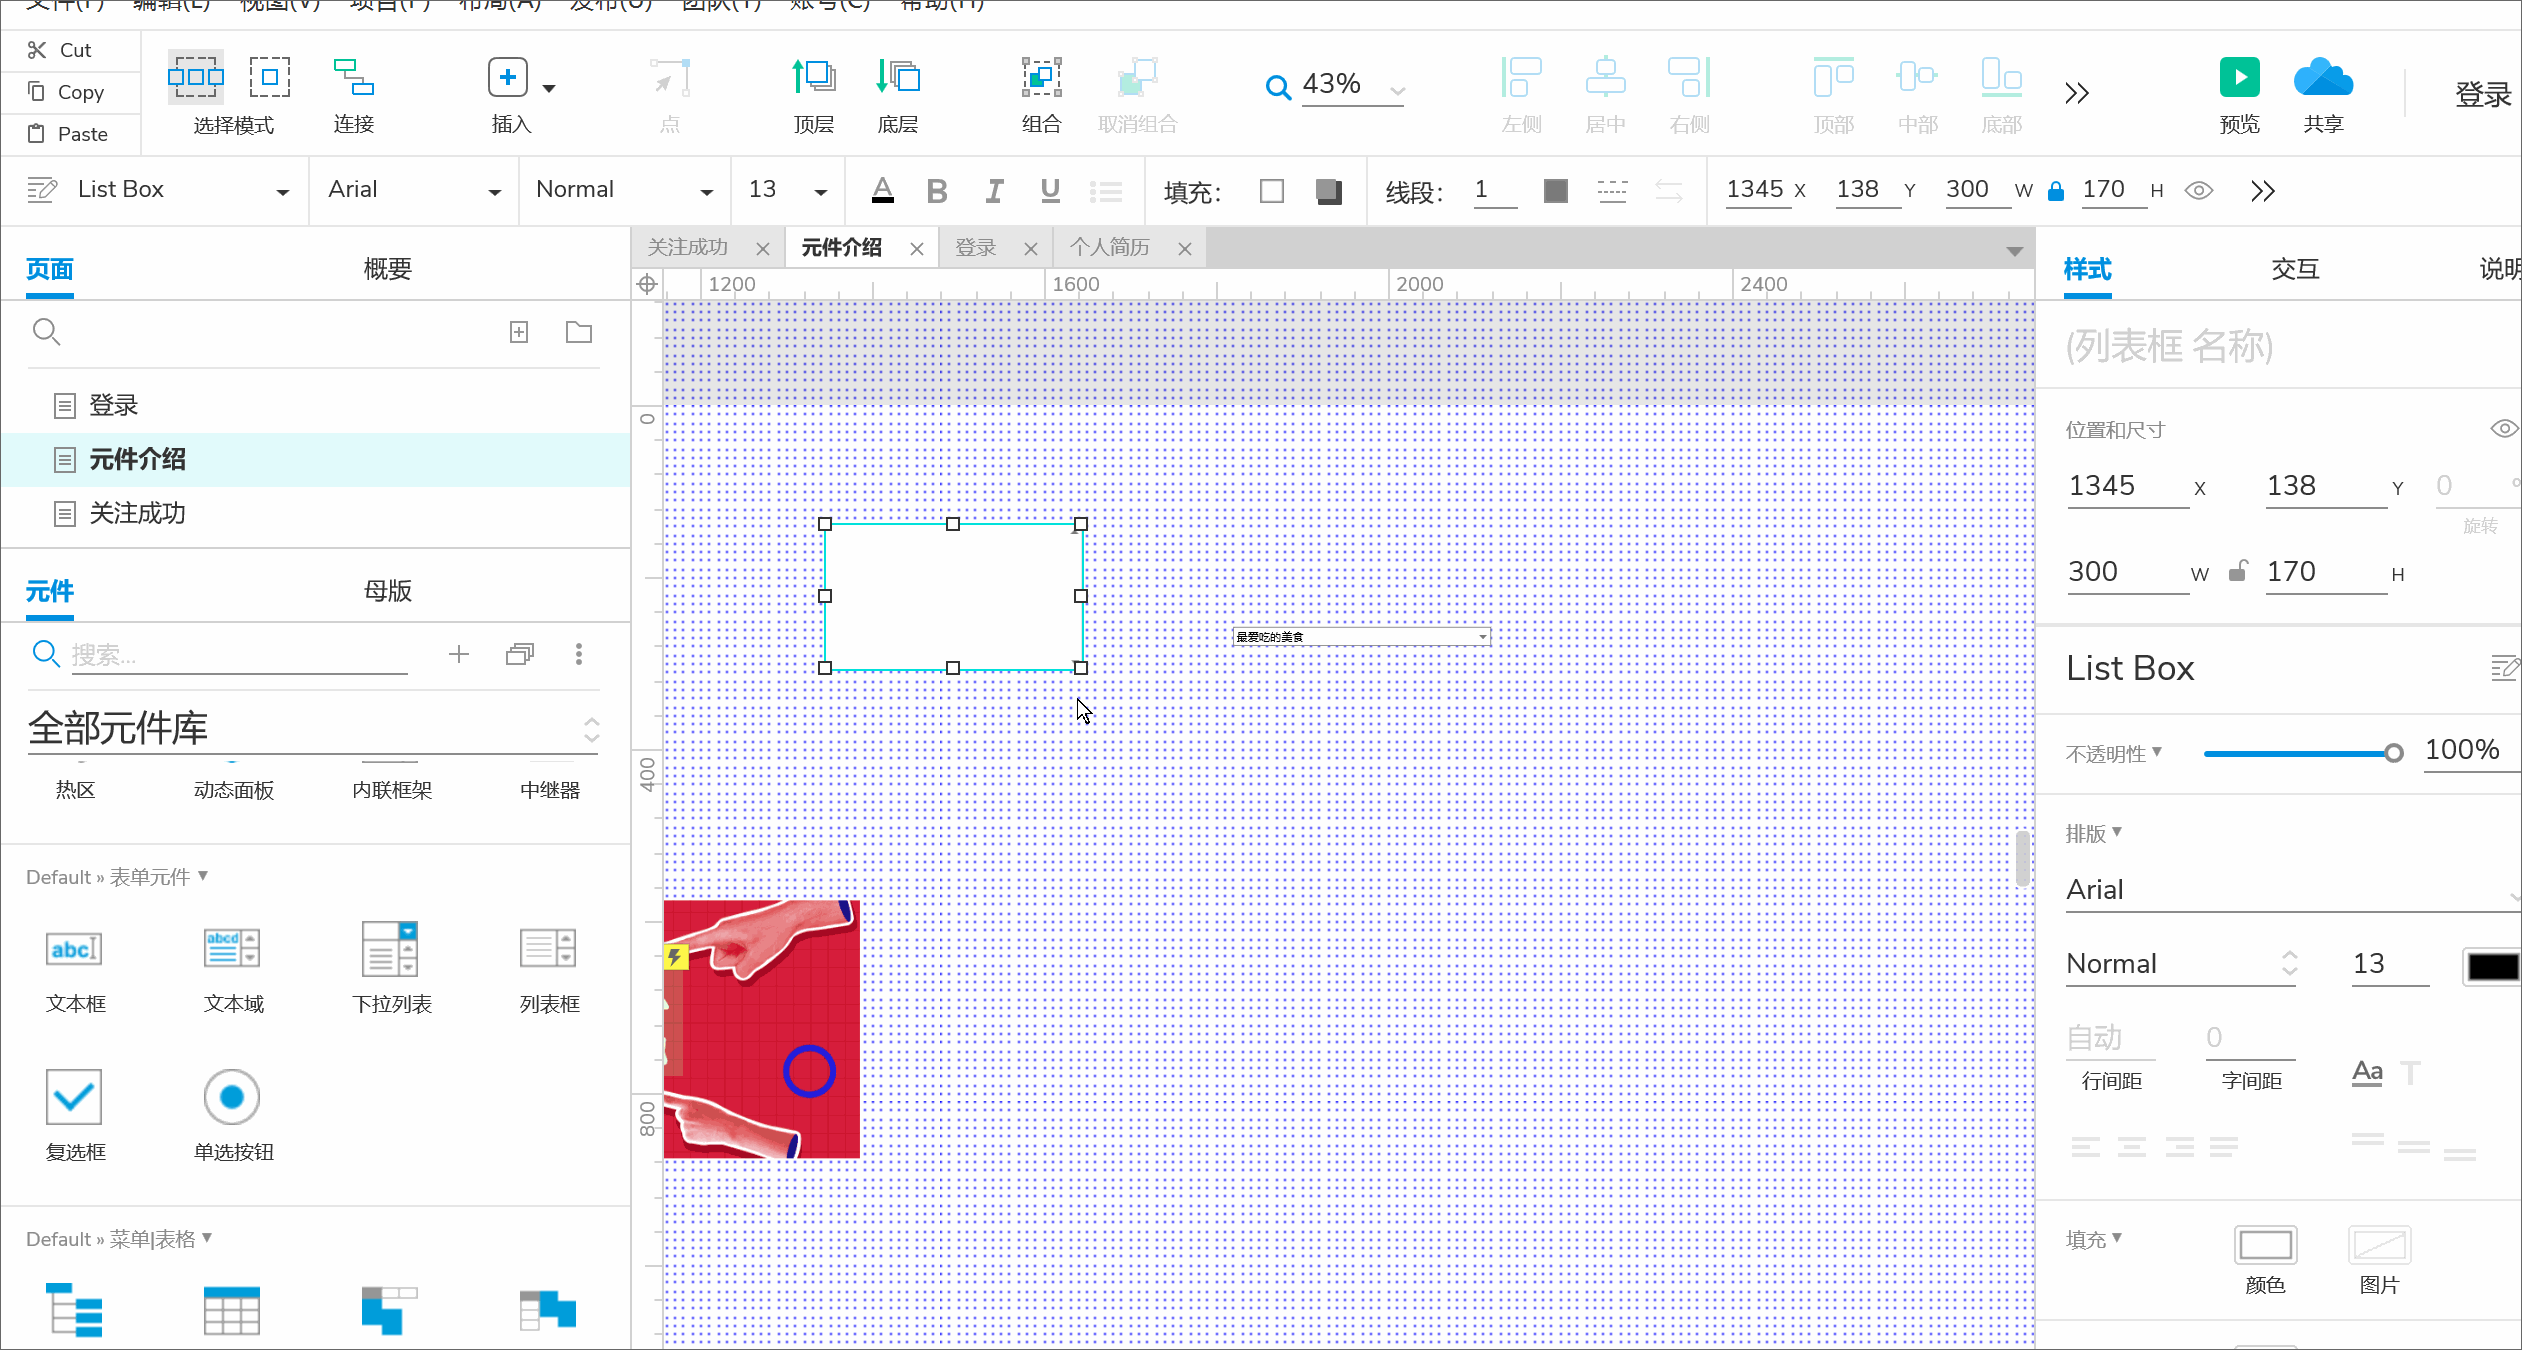Click the 登录 login link at top right
This screenshot has width=2522, height=1350.
point(2483,95)
